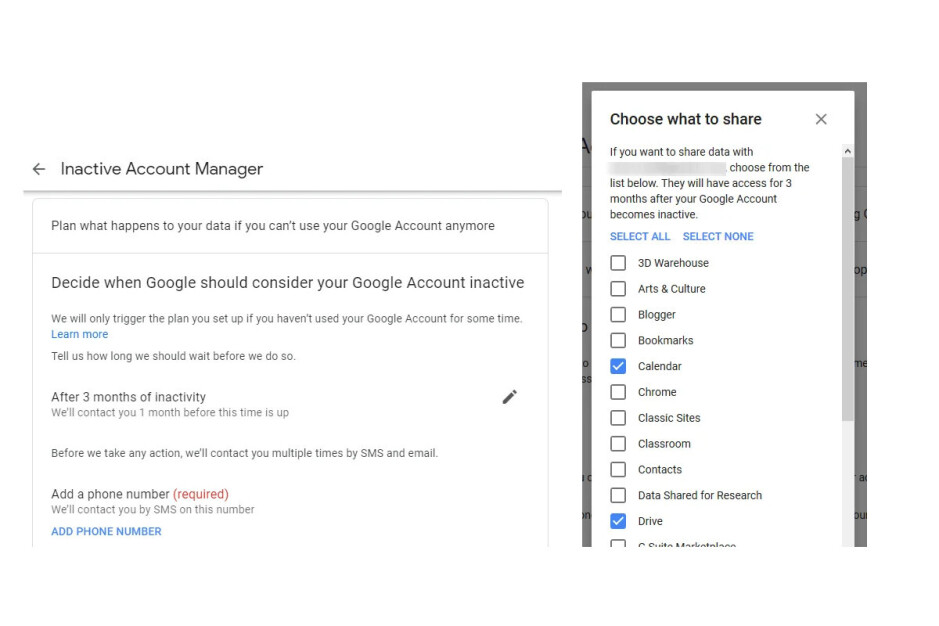Enable Classic Sites sharing
The height and width of the screenshot is (626, 939).
coord(618,418)
